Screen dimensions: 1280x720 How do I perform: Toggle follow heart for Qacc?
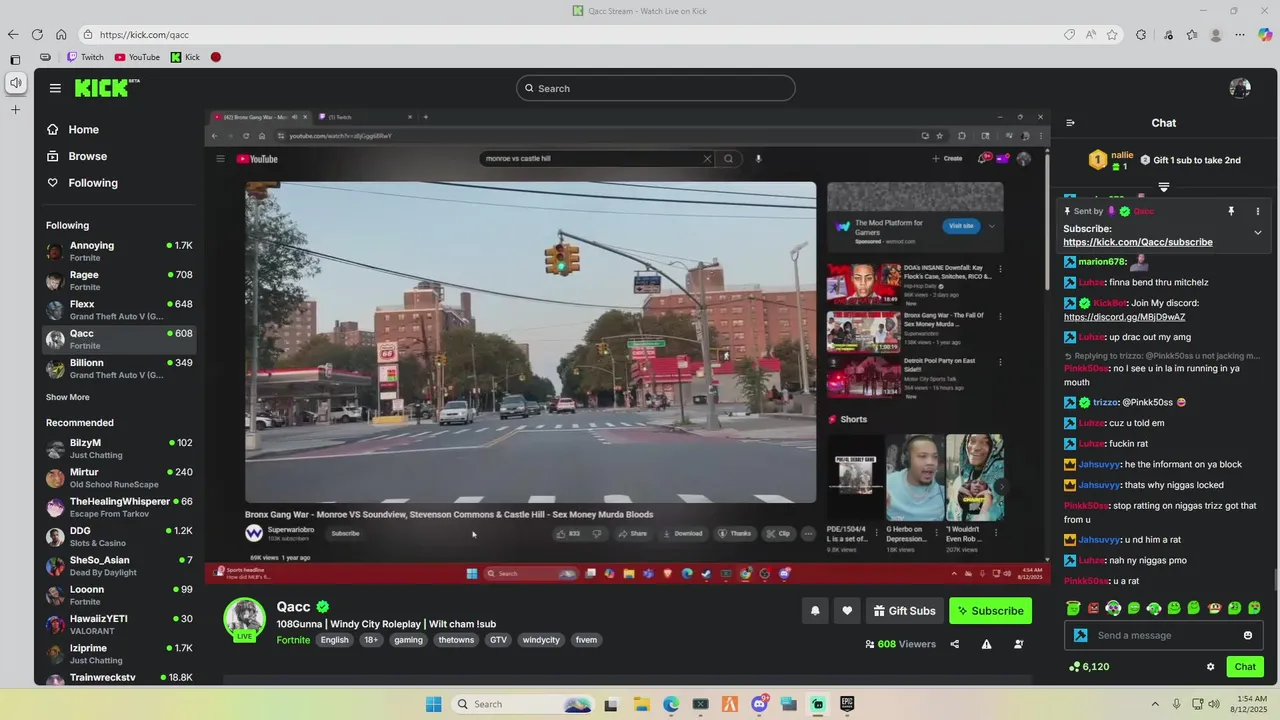coord(847,611)
